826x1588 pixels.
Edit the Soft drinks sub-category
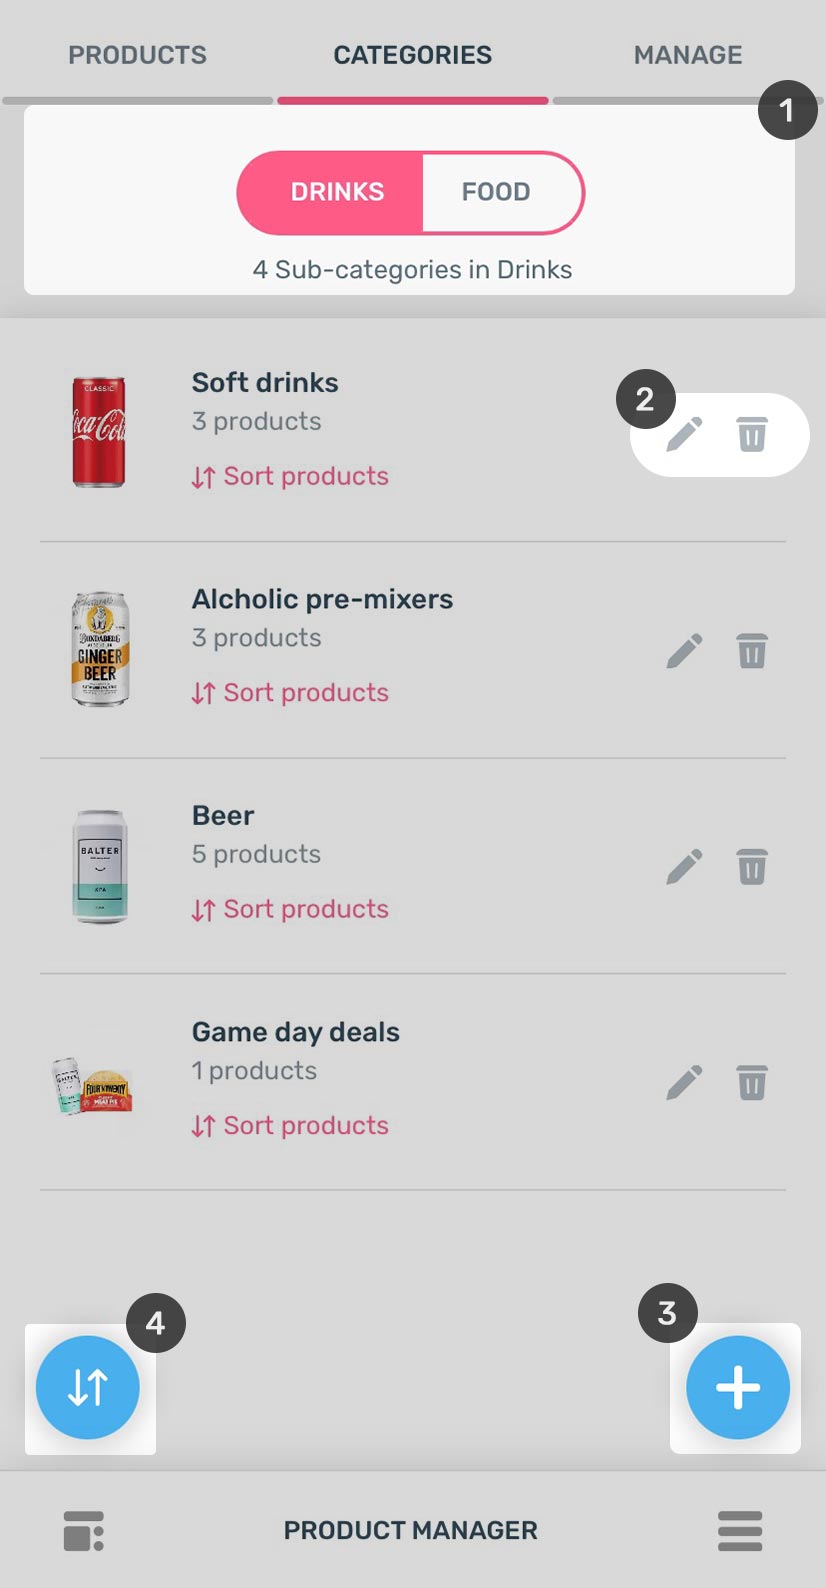point(685,435)
